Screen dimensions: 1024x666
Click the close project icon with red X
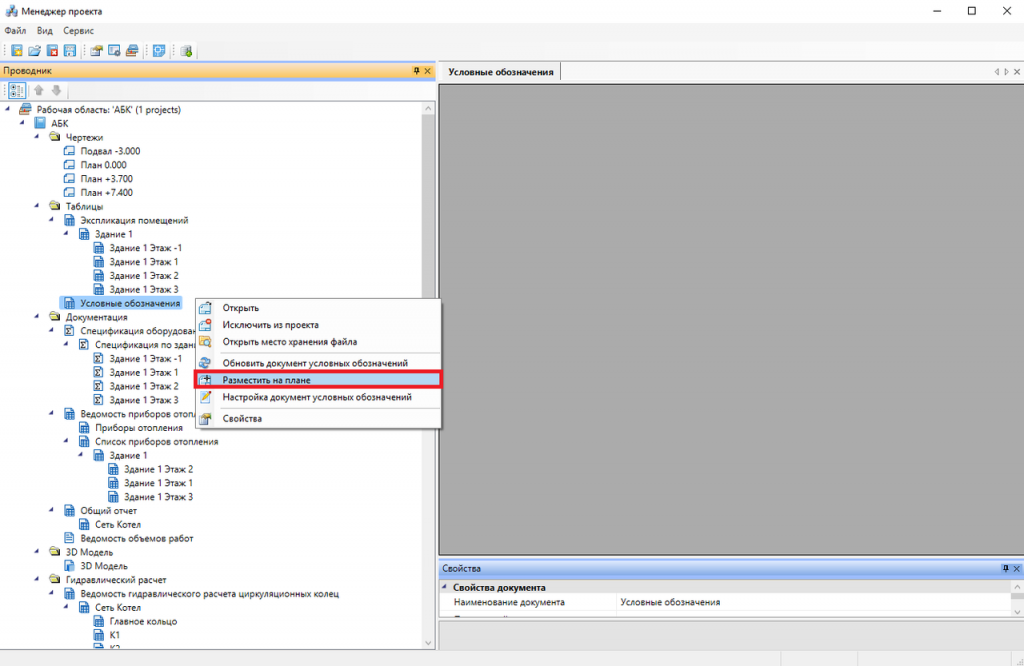point(52,51)
